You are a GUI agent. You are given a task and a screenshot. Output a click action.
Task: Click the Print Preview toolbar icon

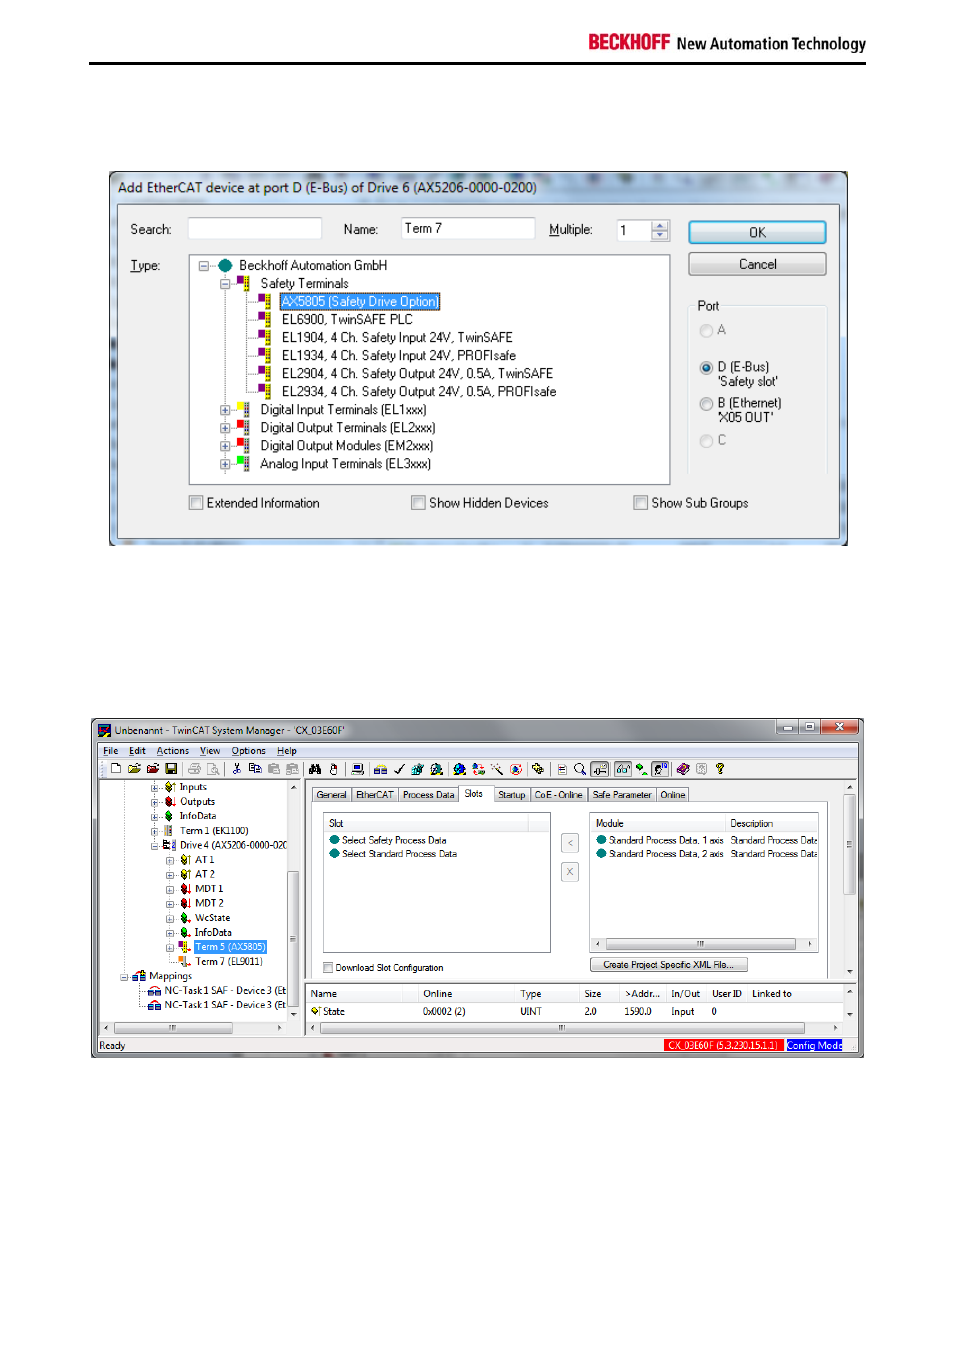[213, 769]
